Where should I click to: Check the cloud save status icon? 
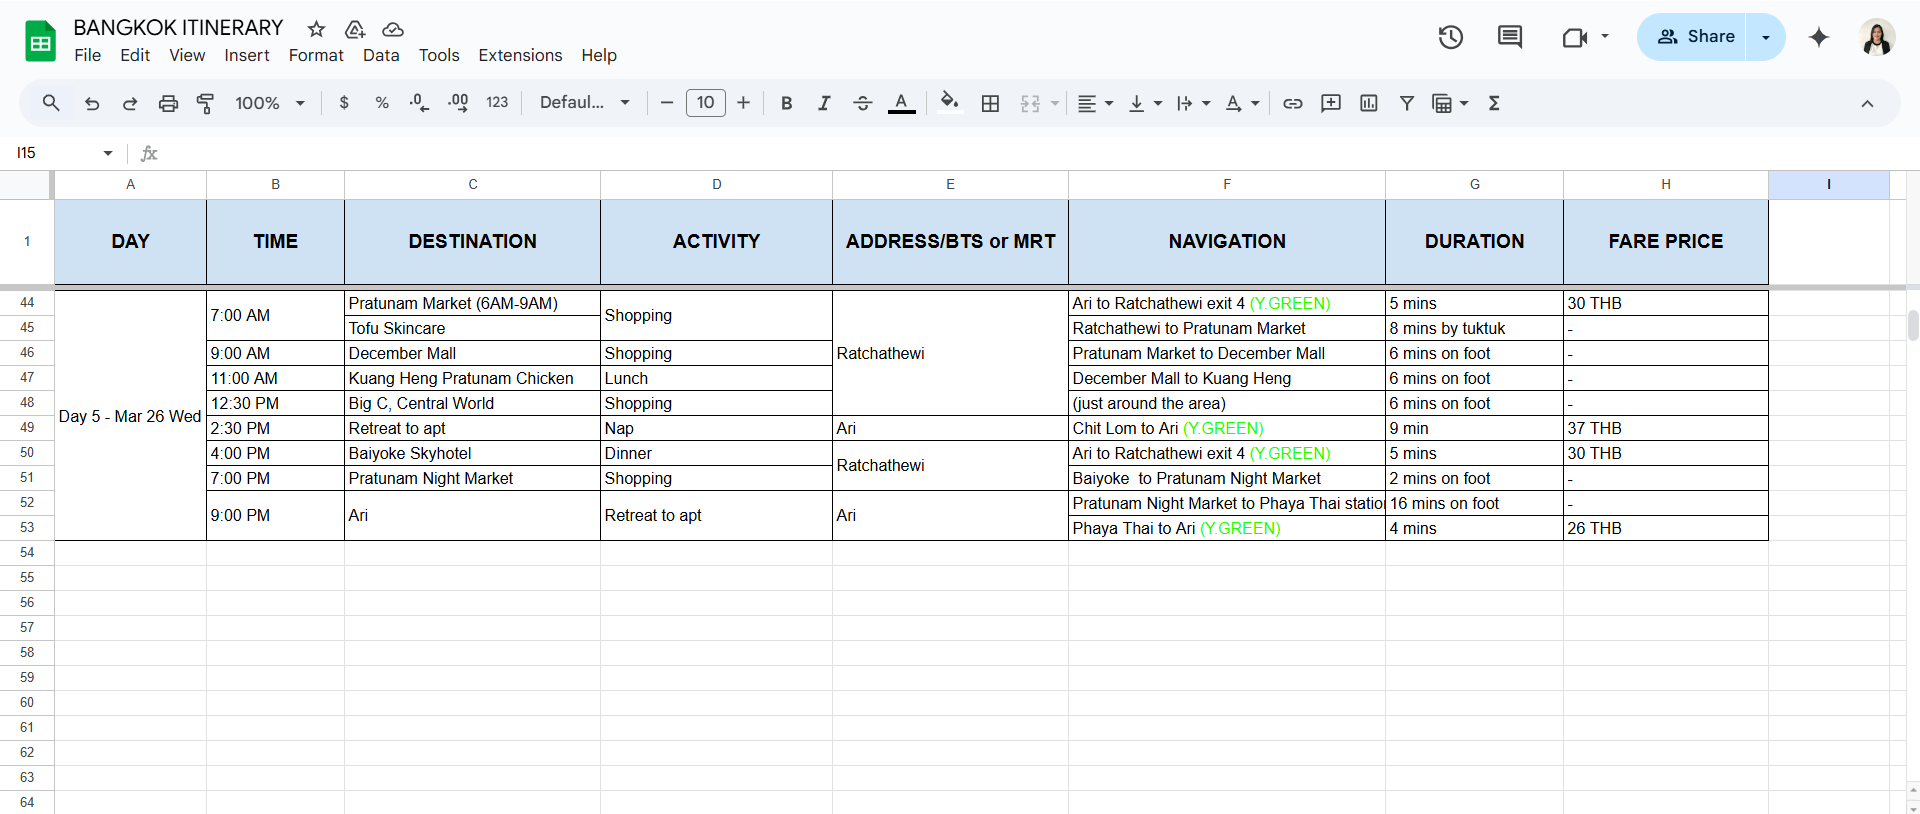click(393, 29)
